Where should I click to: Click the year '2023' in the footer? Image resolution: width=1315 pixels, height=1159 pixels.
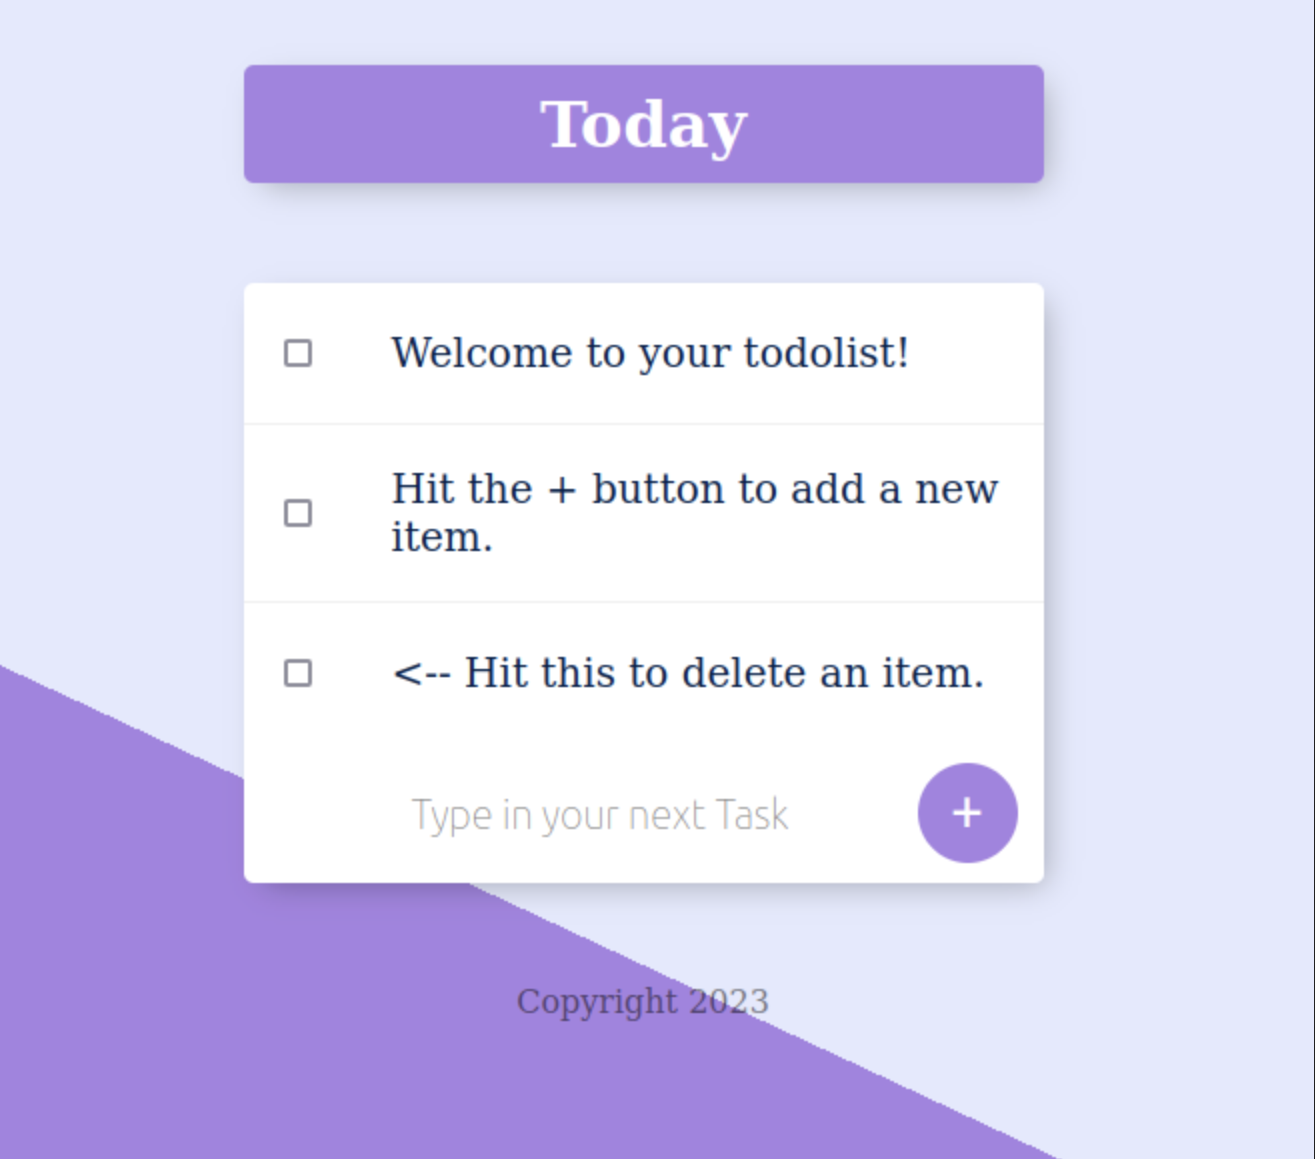click(x=729, y=1001)
